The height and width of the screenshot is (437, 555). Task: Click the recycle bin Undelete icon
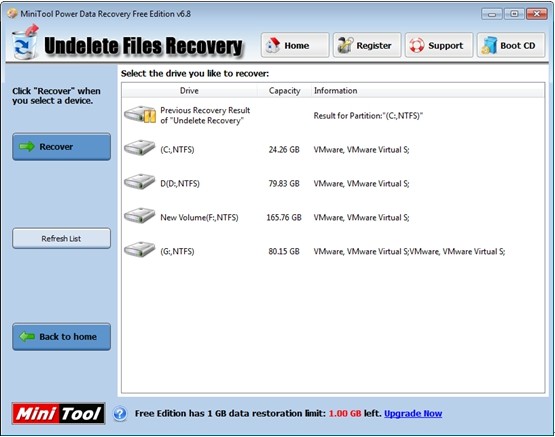[x=25, y=42]
